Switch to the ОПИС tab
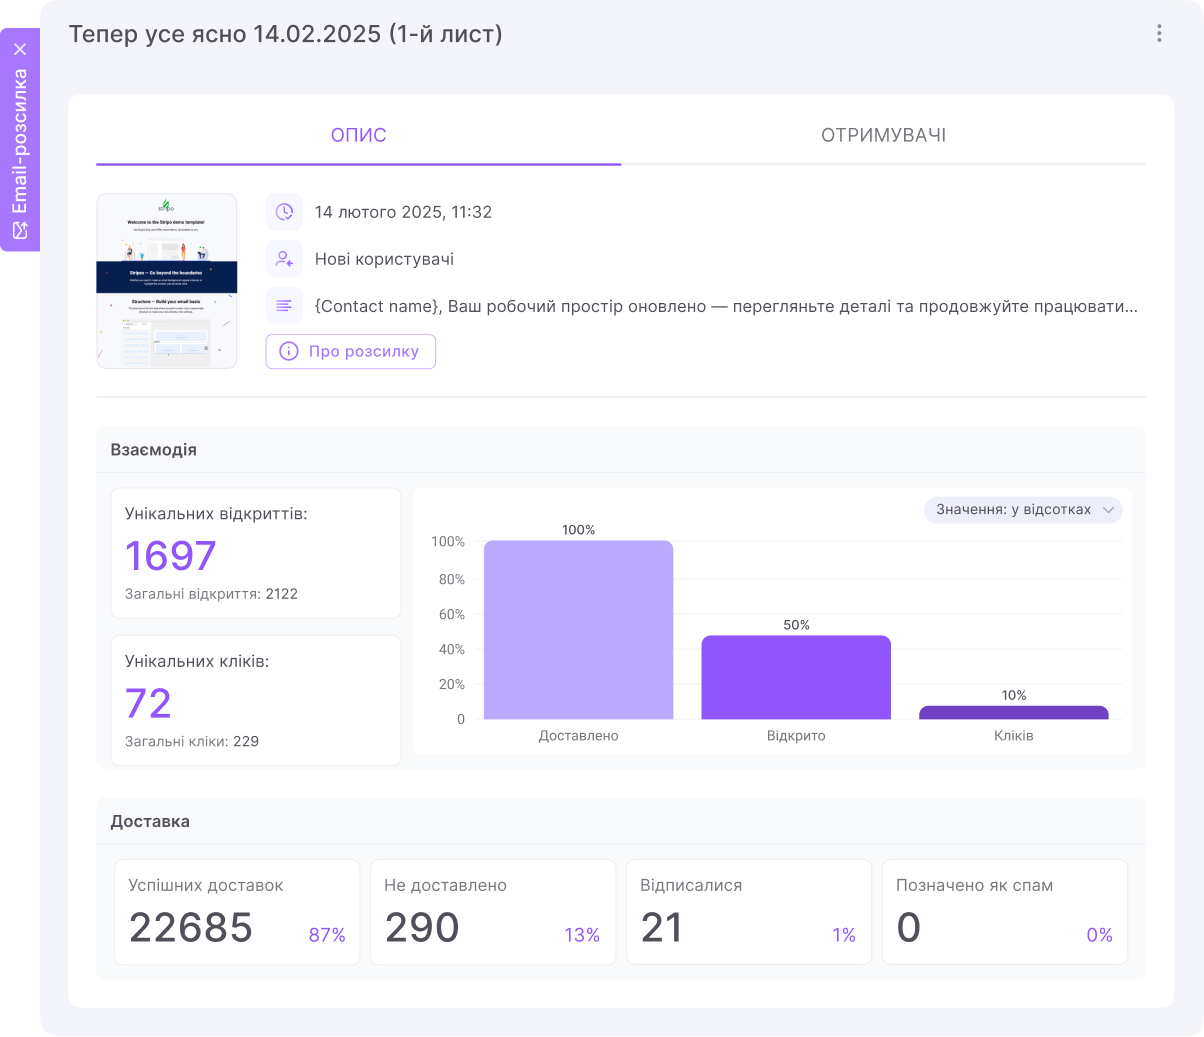This screenshot has height=1037, width=1204. pos(358,135)
